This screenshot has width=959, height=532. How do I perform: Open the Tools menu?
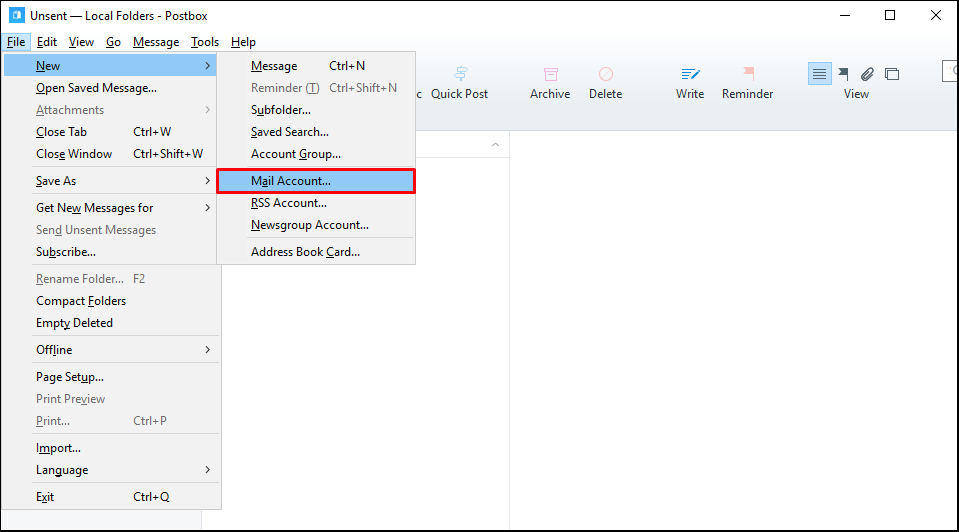pyautogui.click(x=205, y=42)
